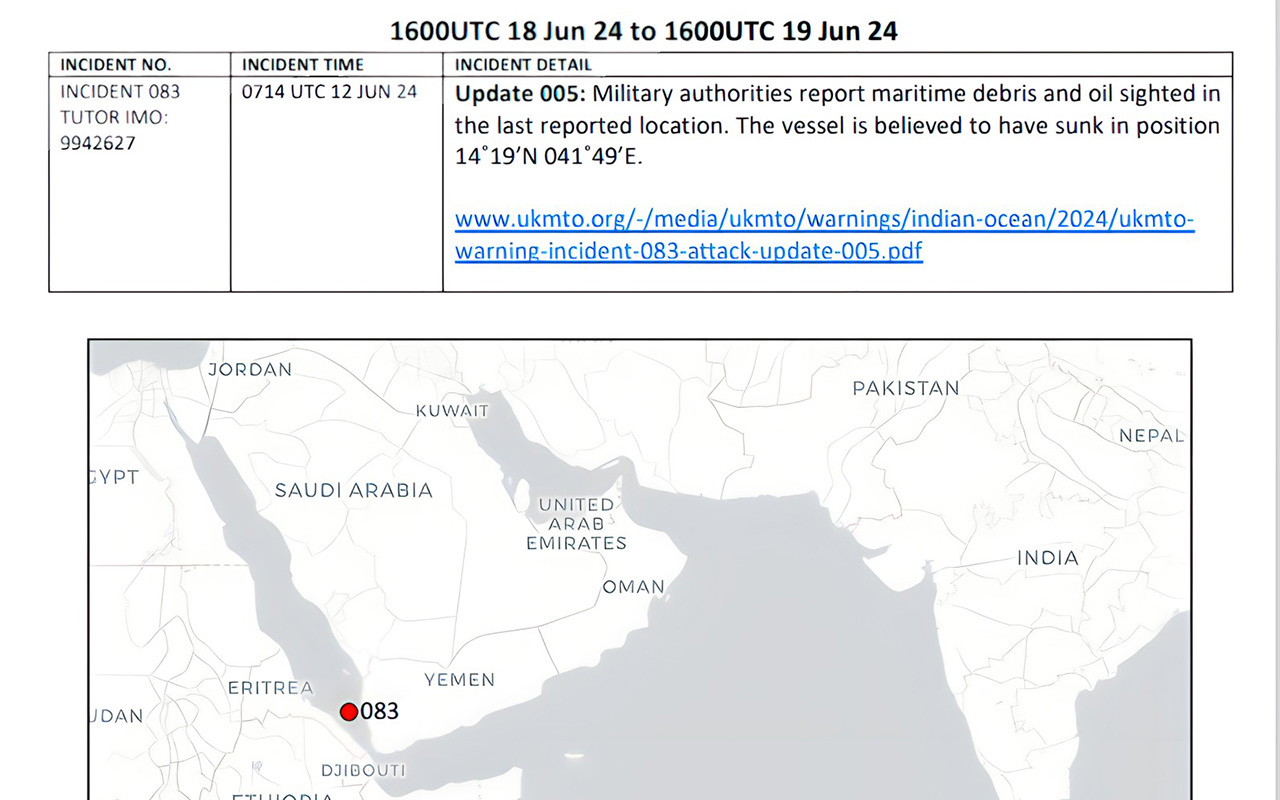Click the red incident marker on map
The height and width of the screenshot is (800, 1280).
[349, 712]
